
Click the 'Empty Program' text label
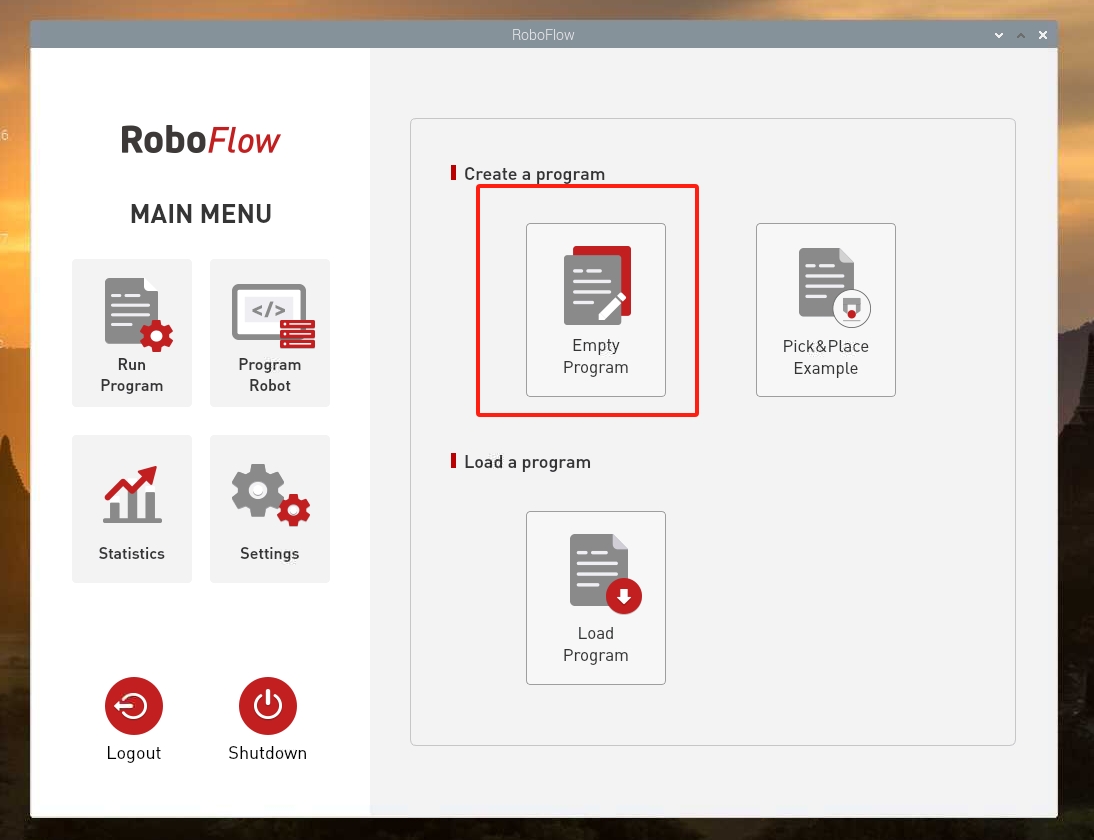tap(596, 357)
